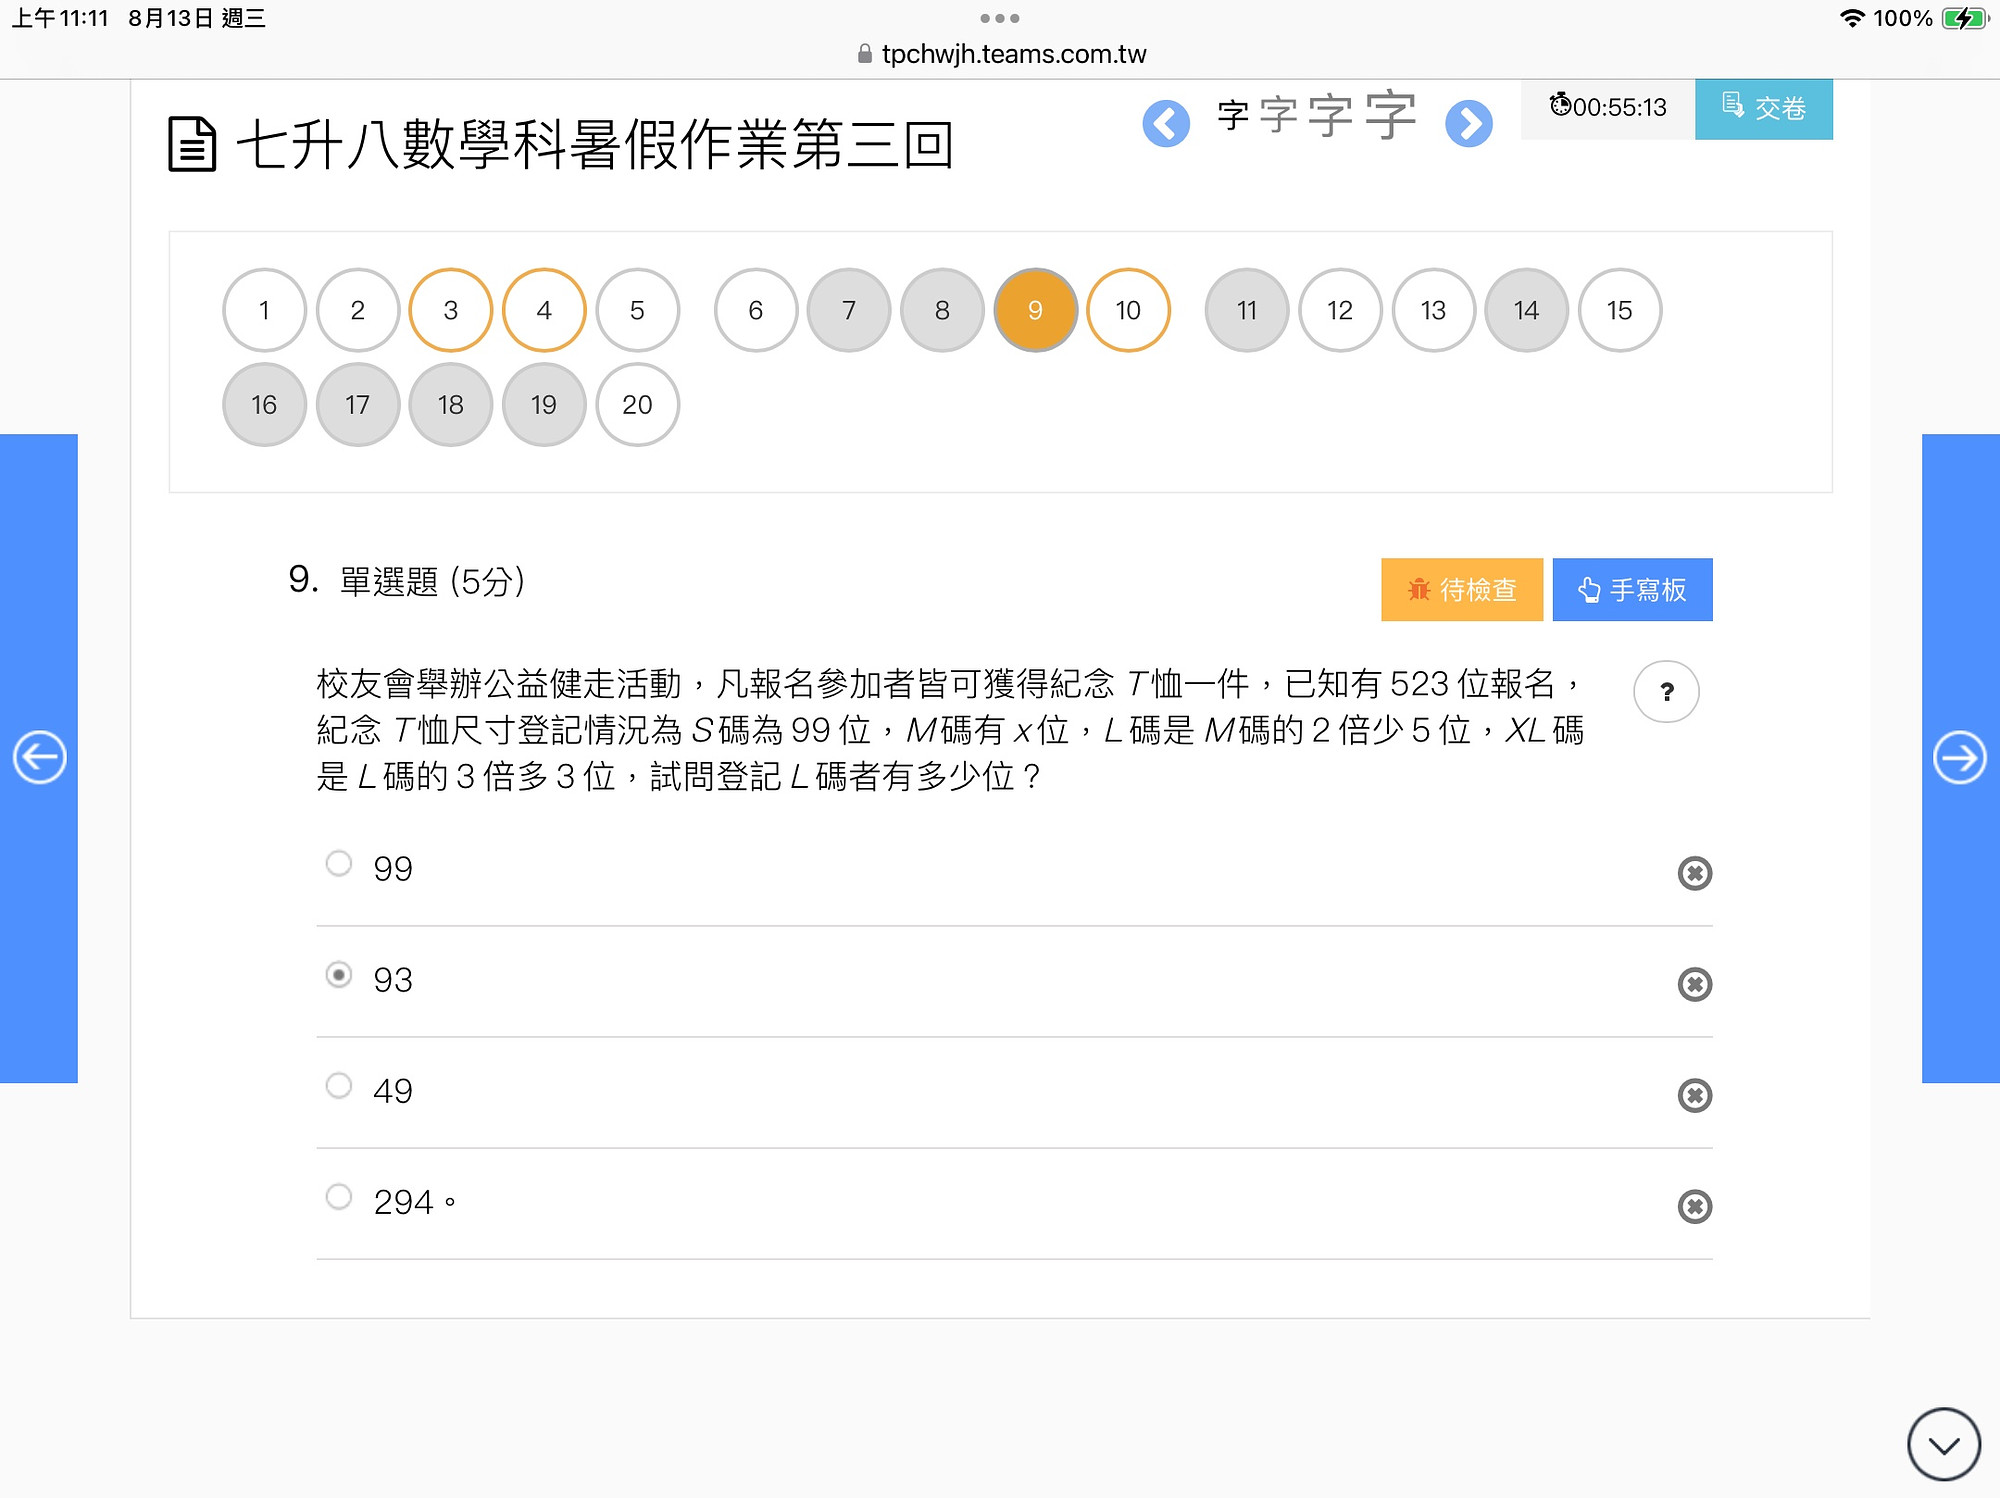Screen dimensions: 2000x1498
Task: Select current question 9 bubble
Action: pos(1035,310)
